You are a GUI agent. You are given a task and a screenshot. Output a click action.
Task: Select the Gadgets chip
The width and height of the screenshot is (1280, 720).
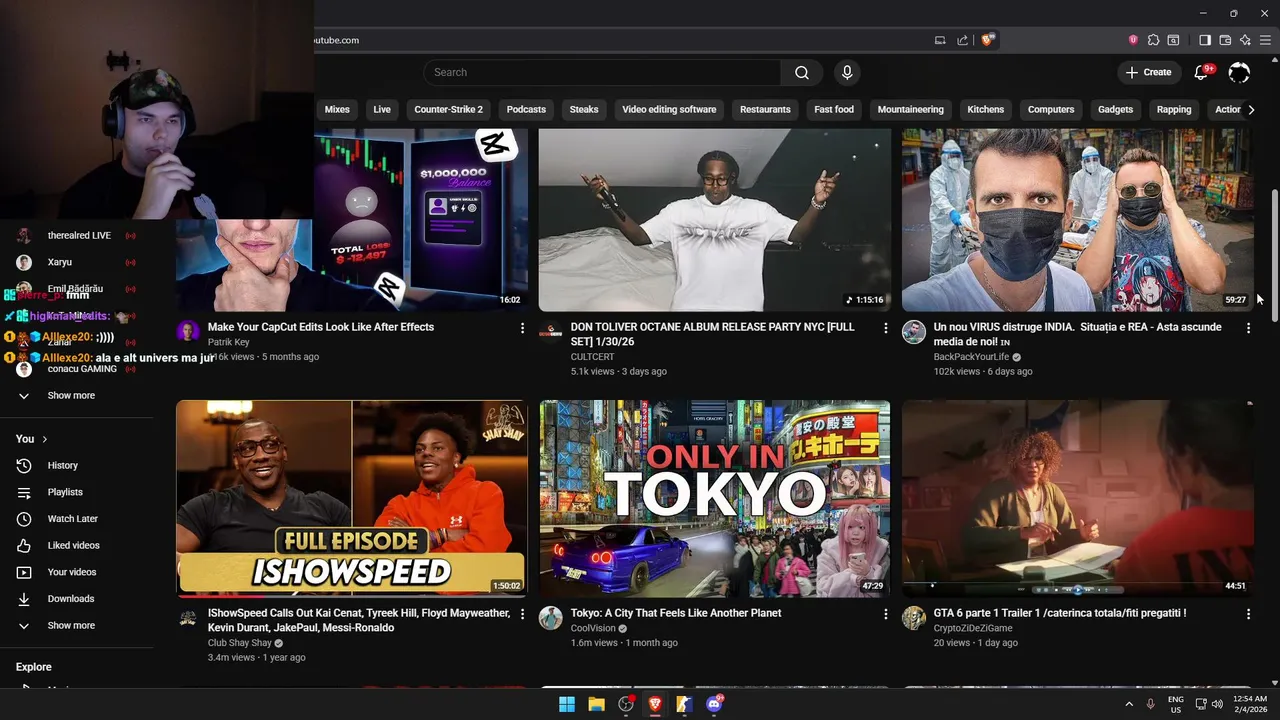coord(1115,109)
